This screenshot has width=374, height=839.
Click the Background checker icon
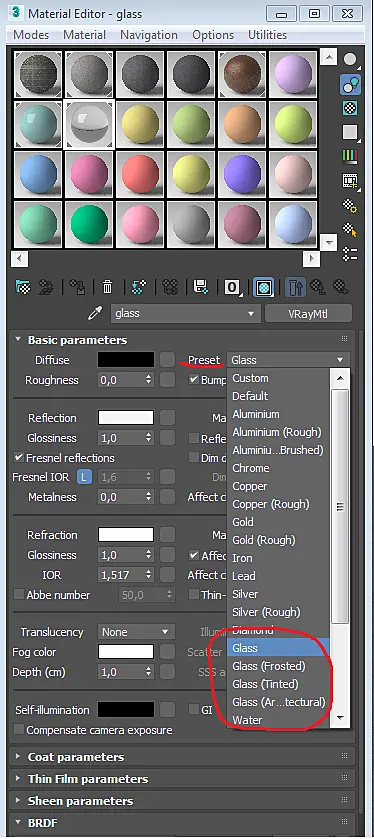pos(350,108)
